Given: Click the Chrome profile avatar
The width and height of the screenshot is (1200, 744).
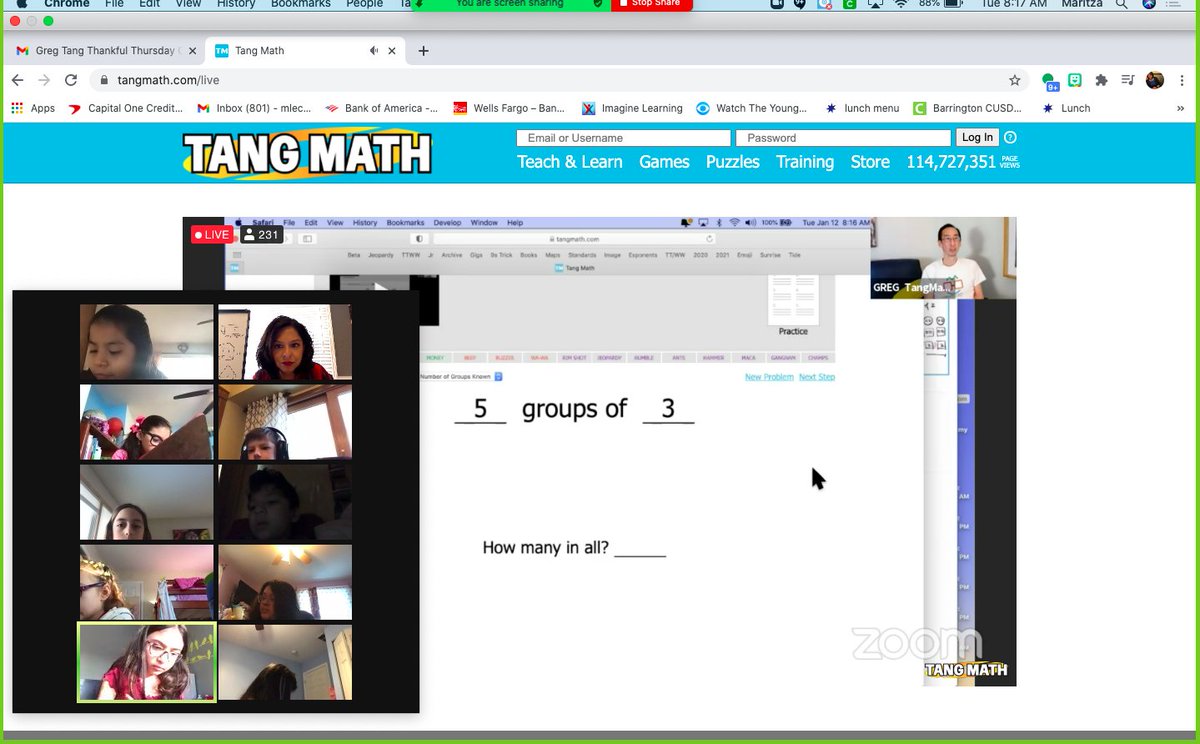Looking at the screenshot, I should pyautogui.click(x=1155, y=80).
